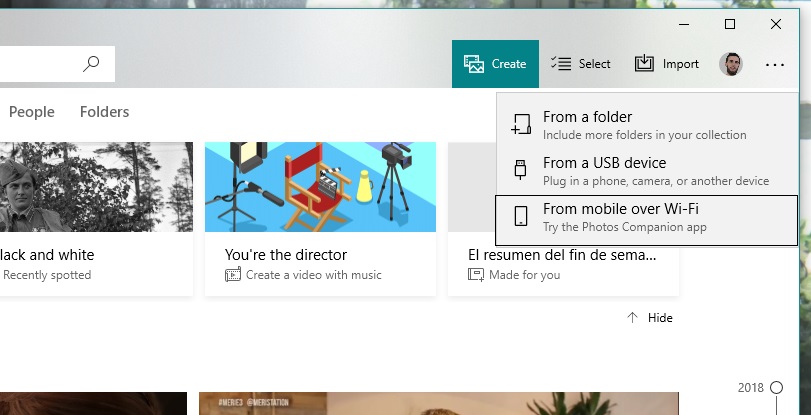Open El resumen del fin de semana card
811x415 pixels.
tap(563, 218)
